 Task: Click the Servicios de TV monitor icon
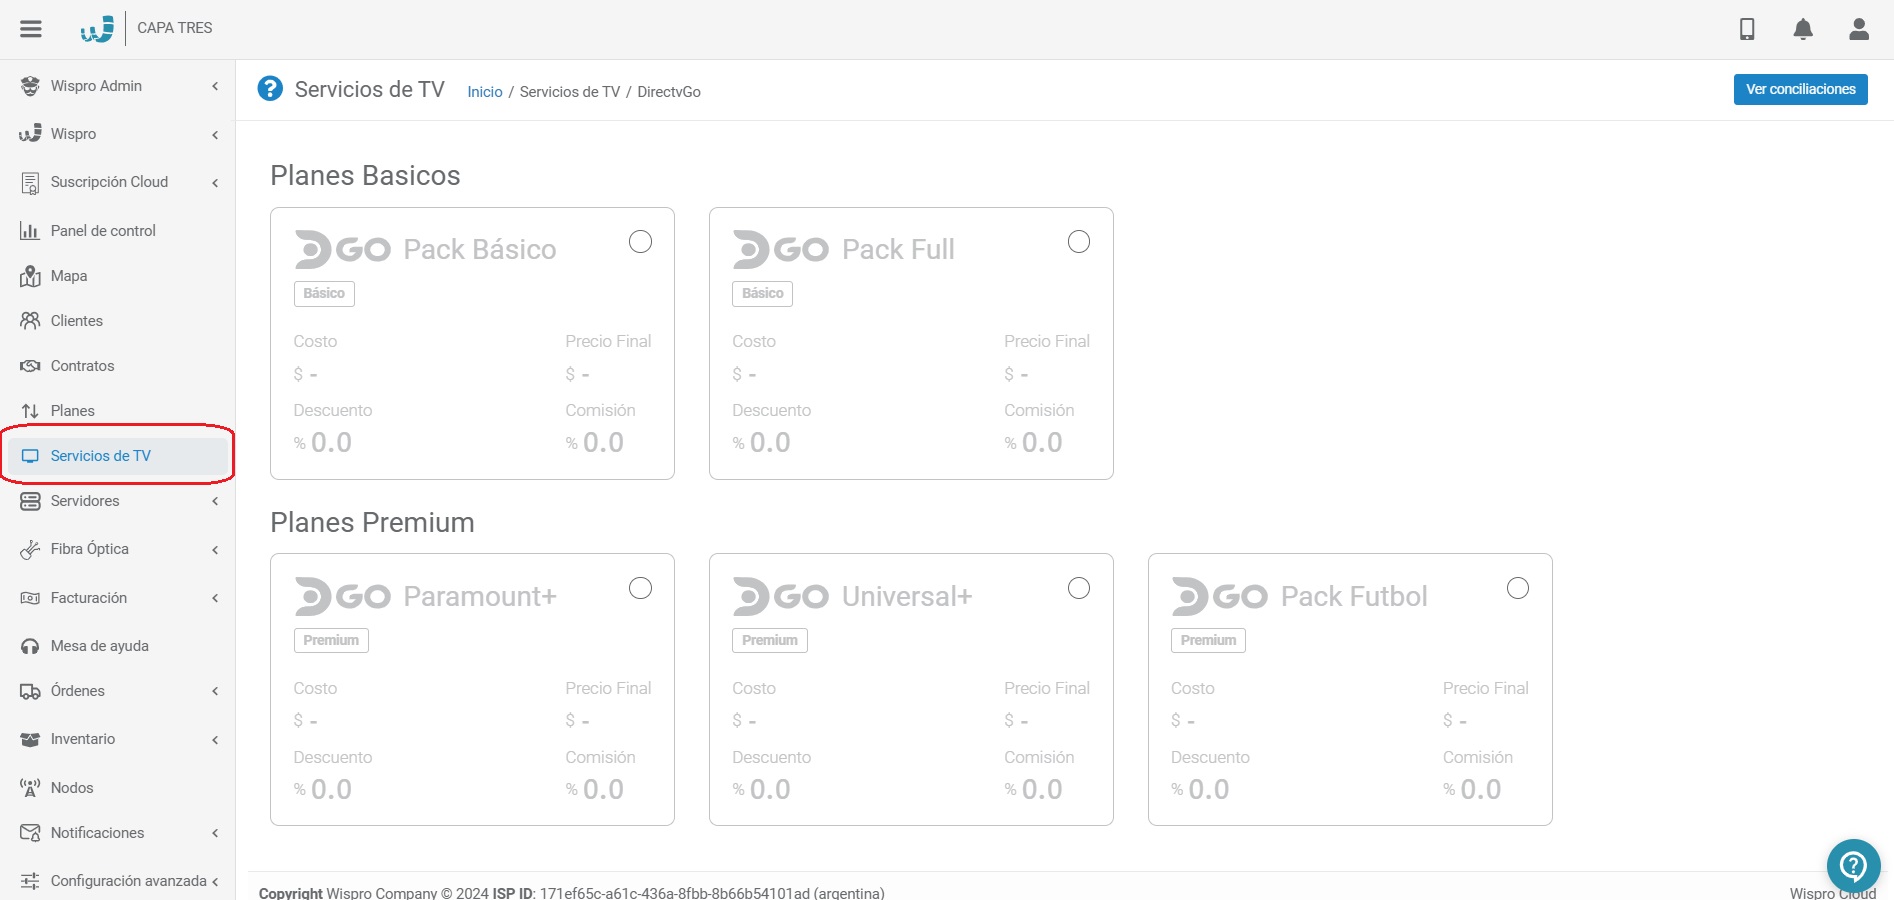point(30,456)
